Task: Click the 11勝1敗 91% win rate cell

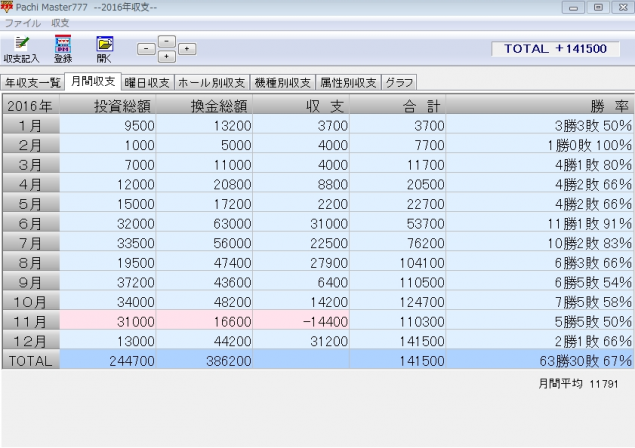Action: 539,223
